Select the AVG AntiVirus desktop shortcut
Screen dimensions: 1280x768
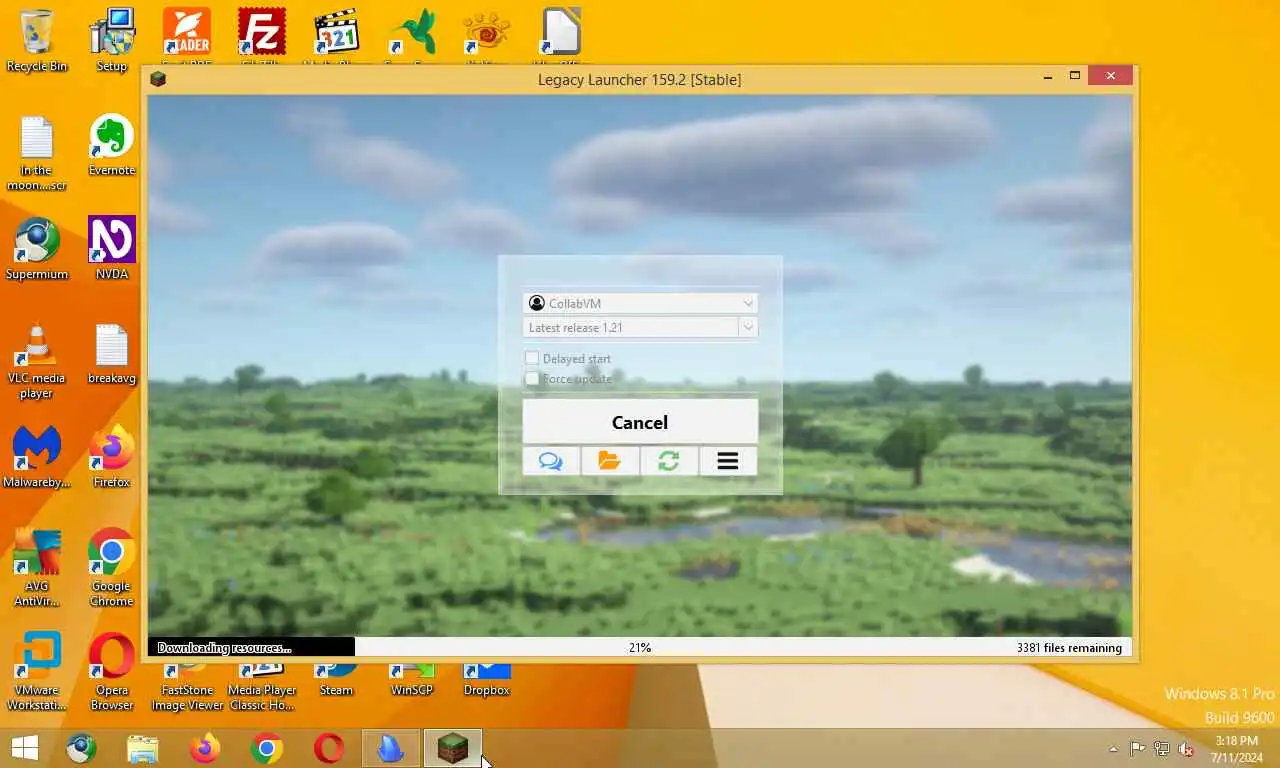tap(37, 569)
